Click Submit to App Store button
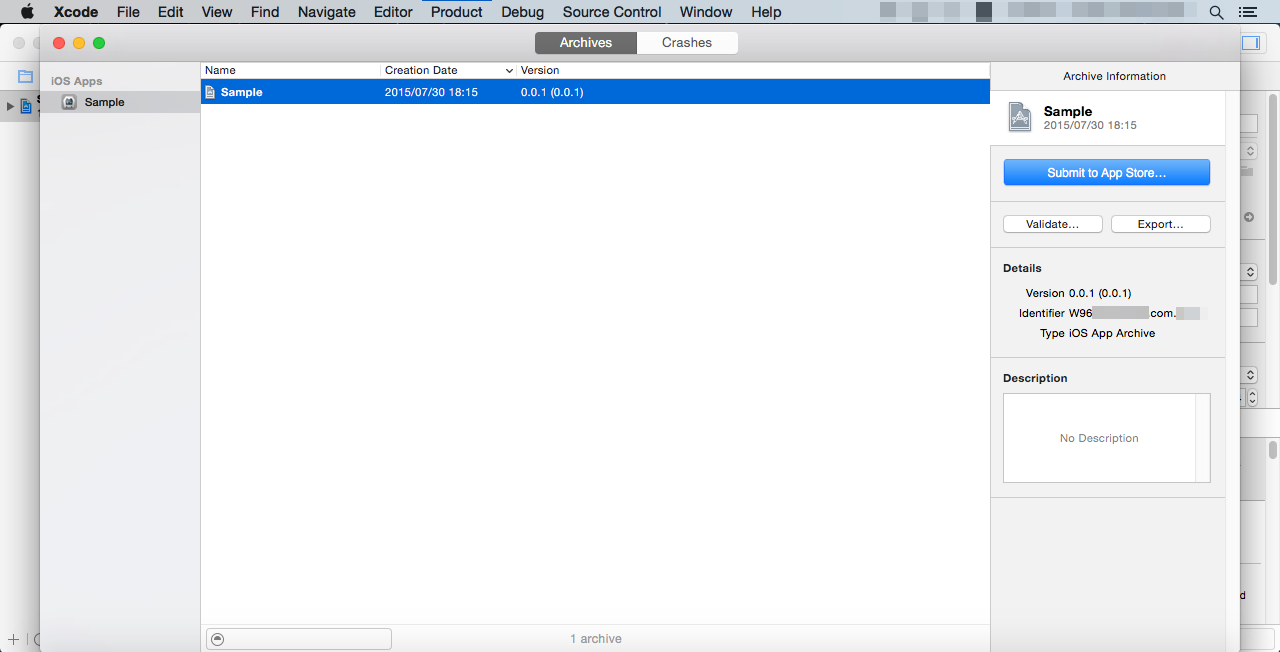The height and width of the screenshot is (652, 1280). pyautogui.click(x=1107, y=173)
